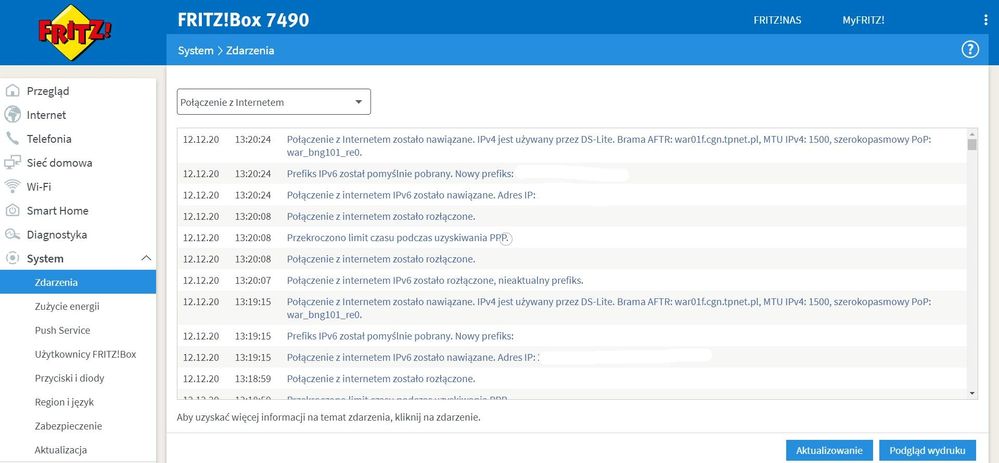The image size is (999, 463).
Task: Click the Internet globe icon
Action: [x=13, y=115]
